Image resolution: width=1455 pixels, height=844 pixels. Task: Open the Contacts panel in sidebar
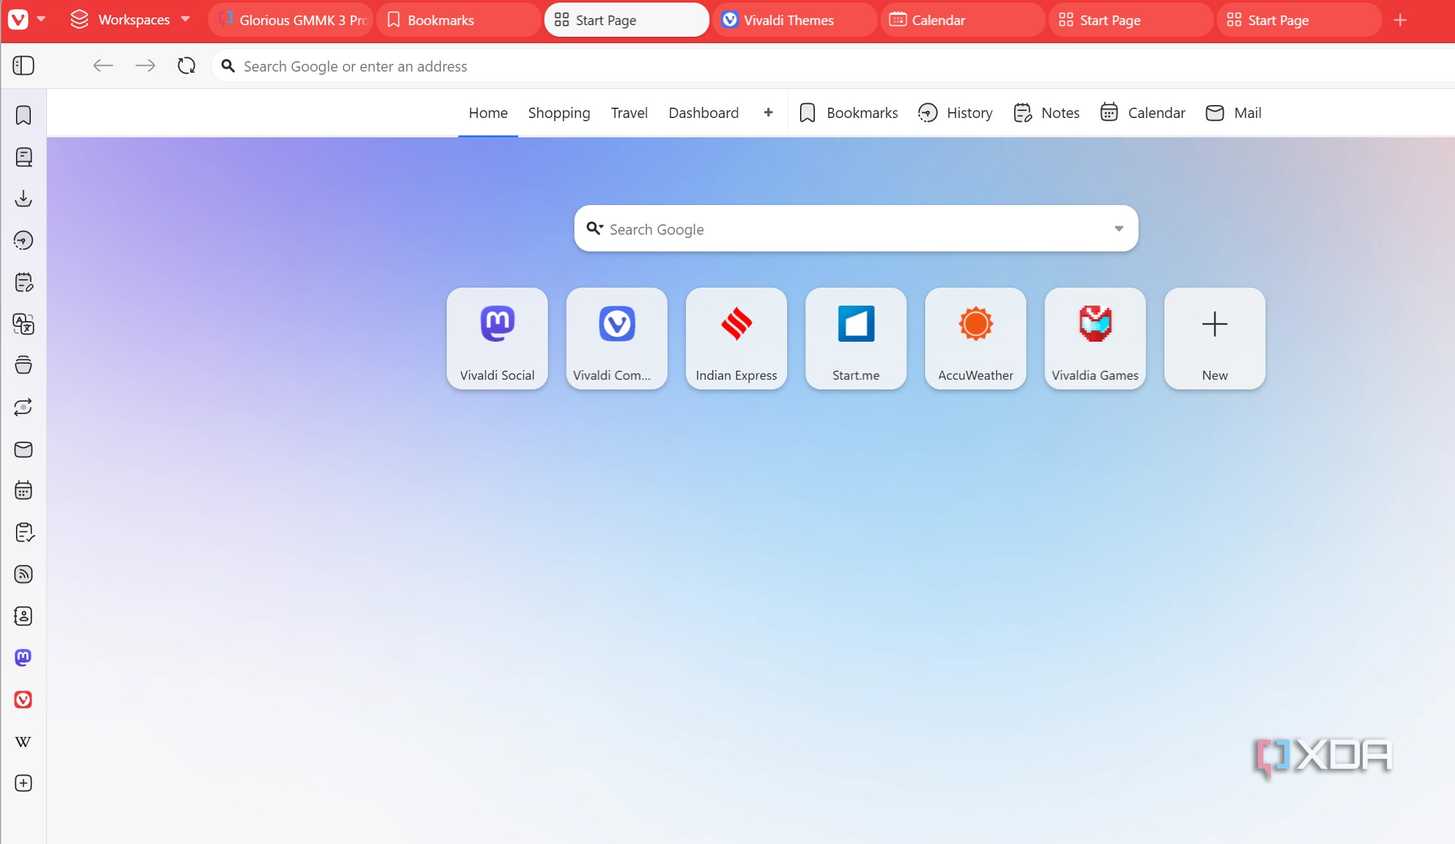point(23,616)
